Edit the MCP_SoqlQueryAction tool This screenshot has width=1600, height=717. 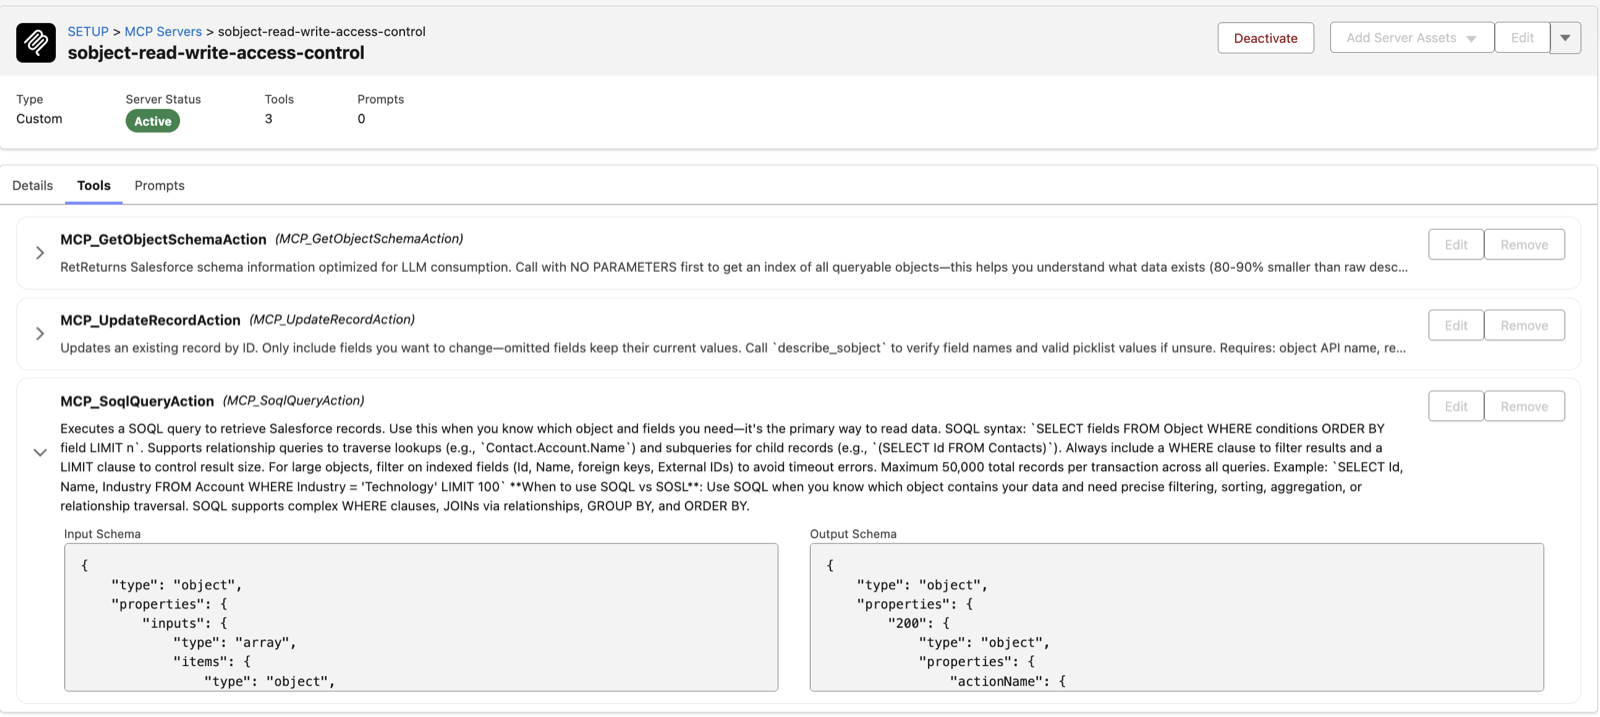tap(1456, 406)
